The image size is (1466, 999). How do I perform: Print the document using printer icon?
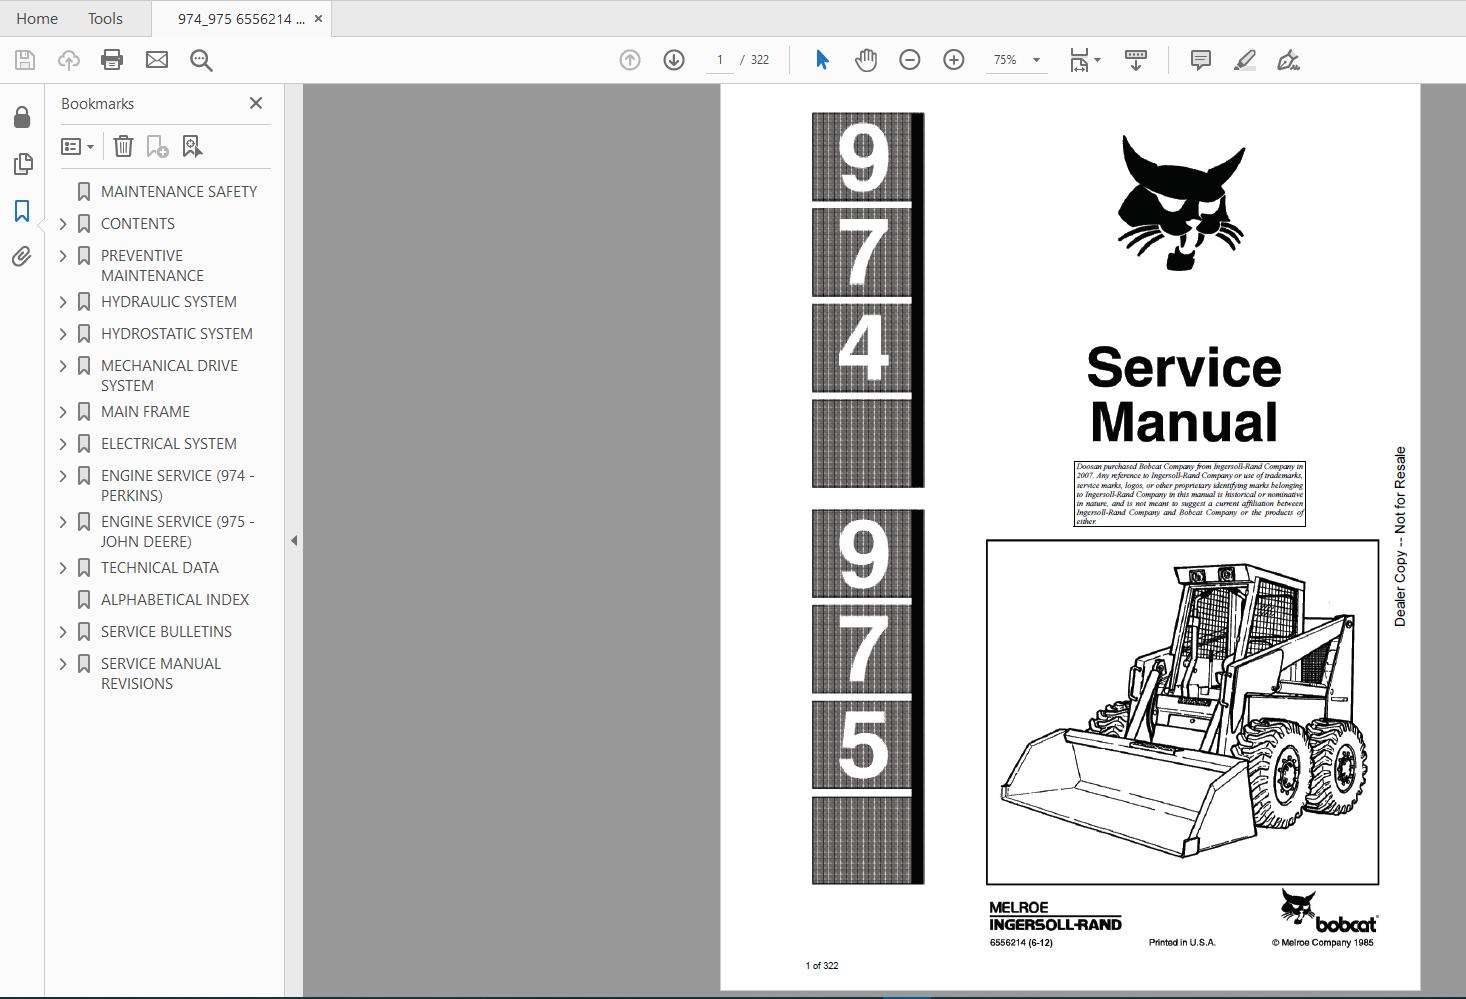point(112,60)
